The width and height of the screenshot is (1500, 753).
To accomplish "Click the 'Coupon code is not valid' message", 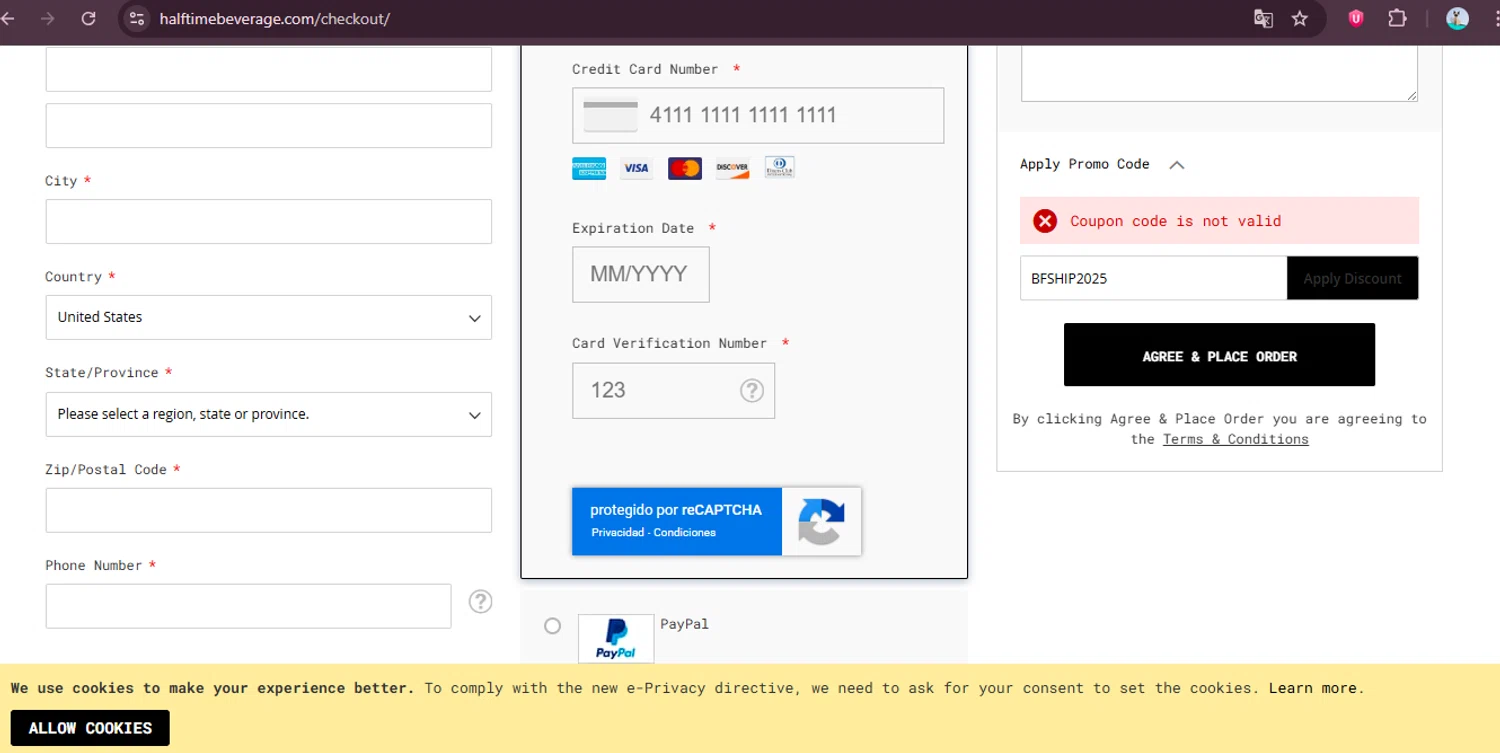I will click(1175, 221).
